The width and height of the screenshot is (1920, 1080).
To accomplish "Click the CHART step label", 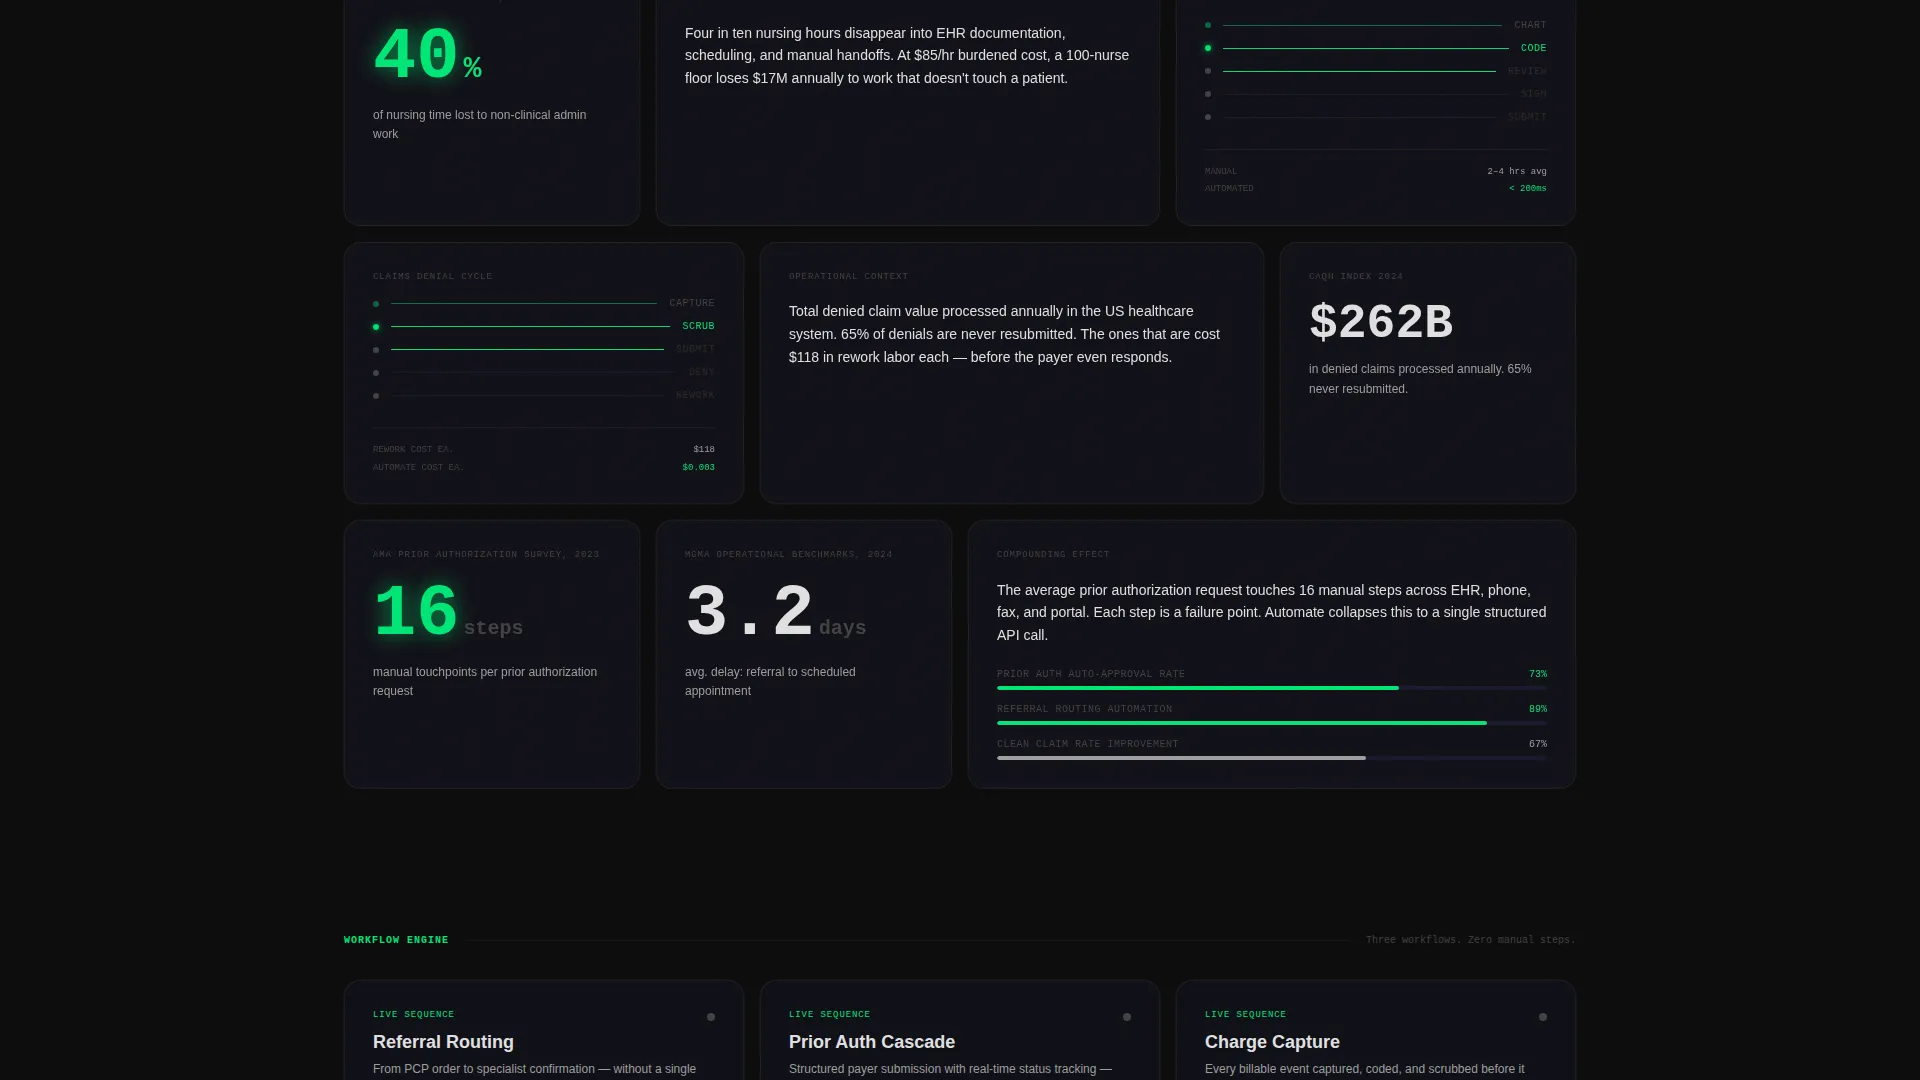I will pos(1530,25).
